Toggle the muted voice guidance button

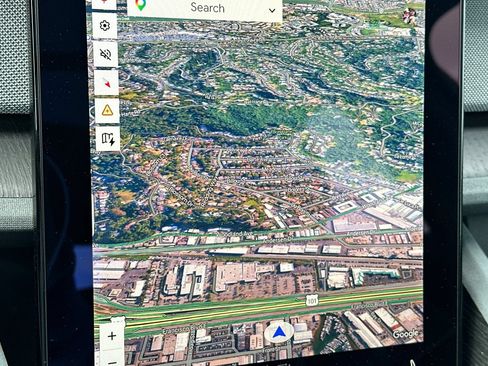pos(106,54)
